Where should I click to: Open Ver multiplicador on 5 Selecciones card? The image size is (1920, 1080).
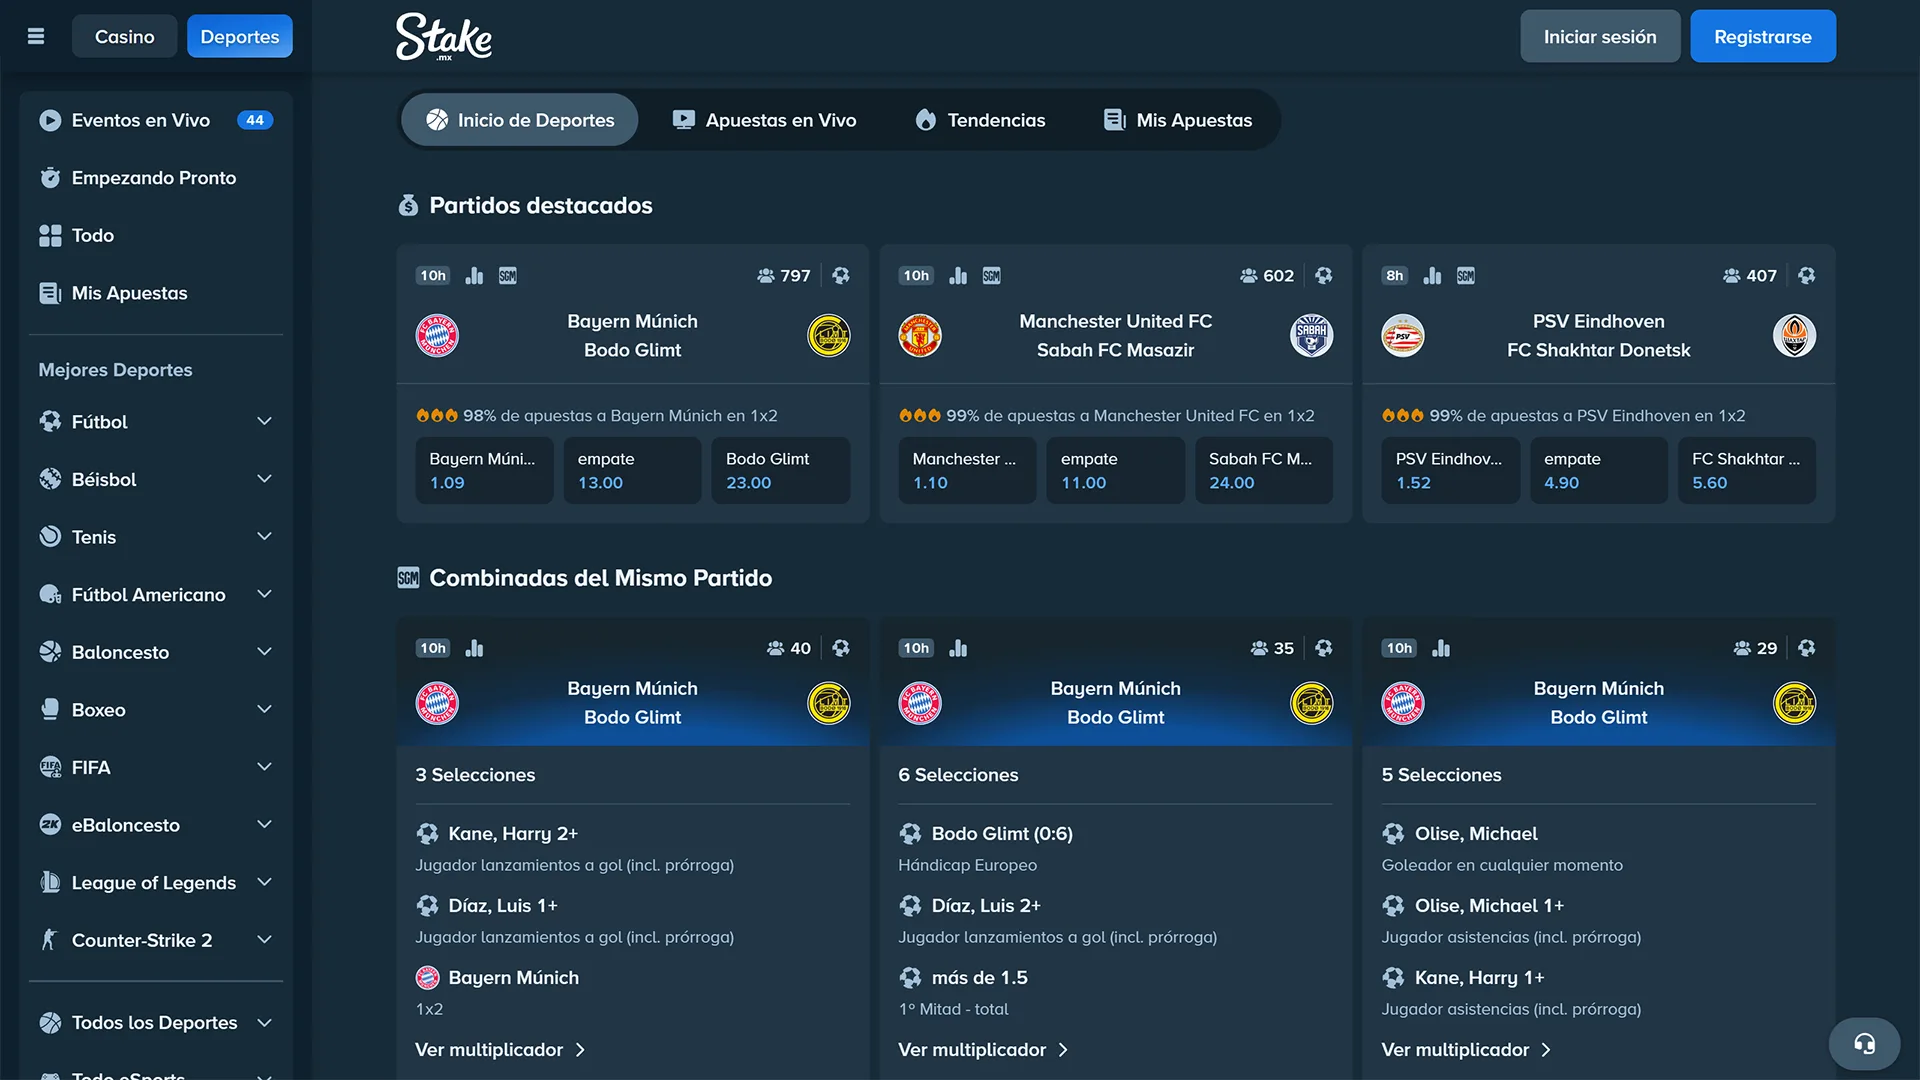coord(1466,1050)
